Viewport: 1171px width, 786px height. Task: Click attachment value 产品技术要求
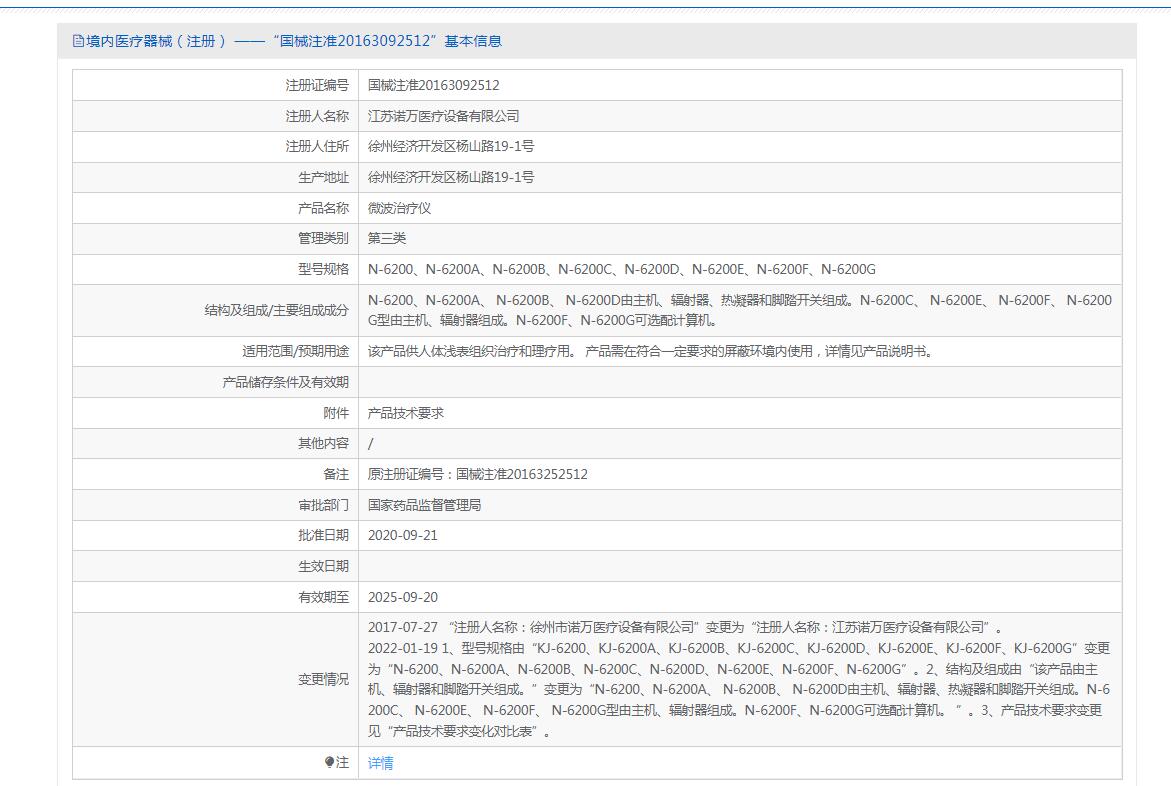click(x=405, y=413)
